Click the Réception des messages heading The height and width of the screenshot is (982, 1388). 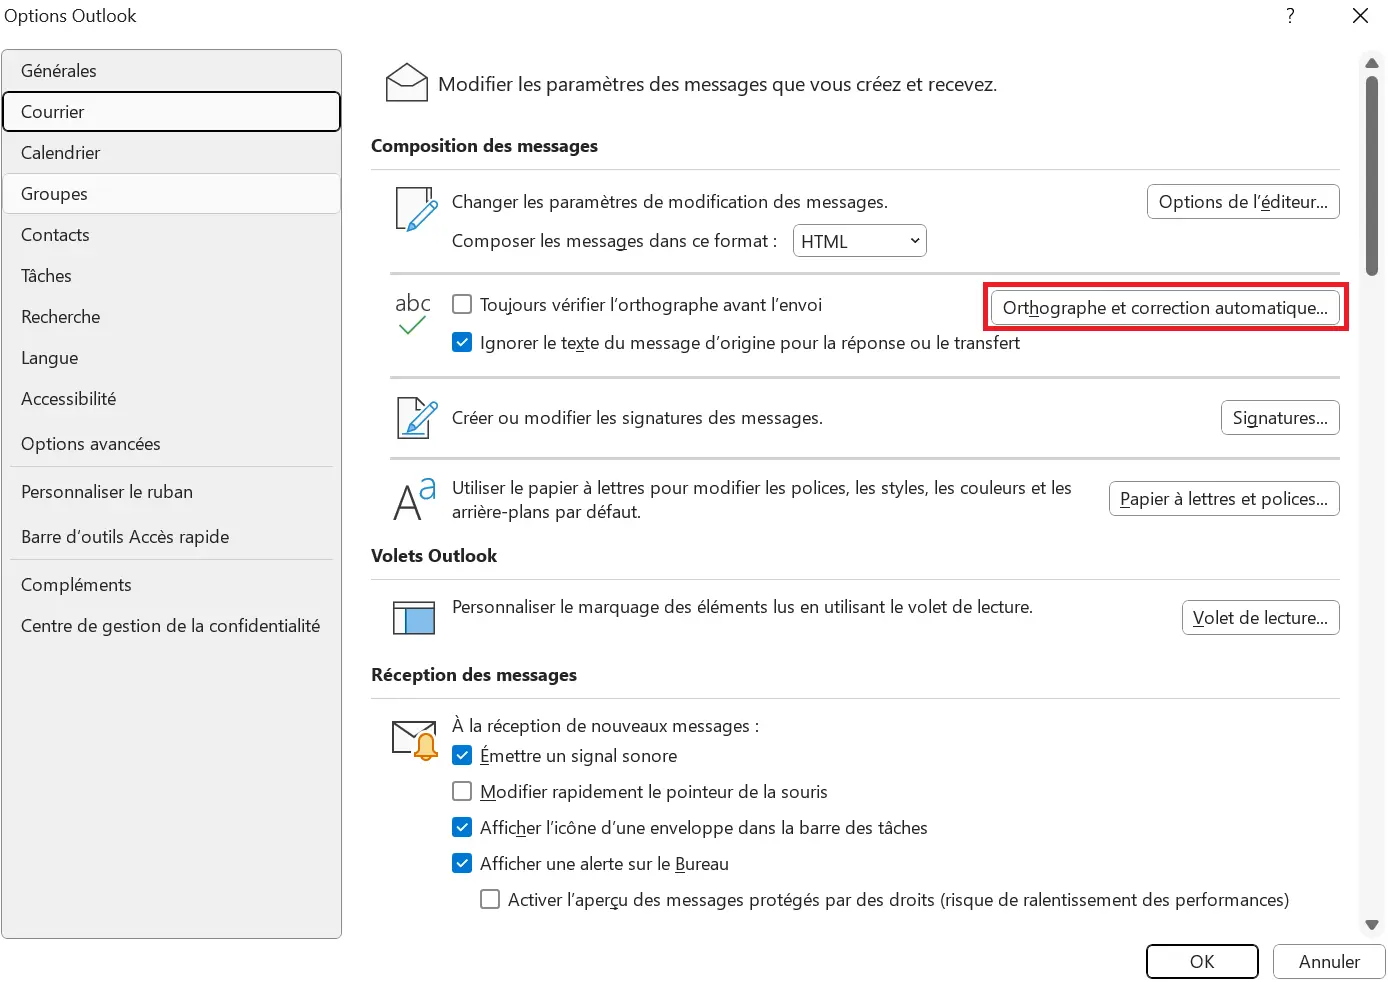point(474,675)
